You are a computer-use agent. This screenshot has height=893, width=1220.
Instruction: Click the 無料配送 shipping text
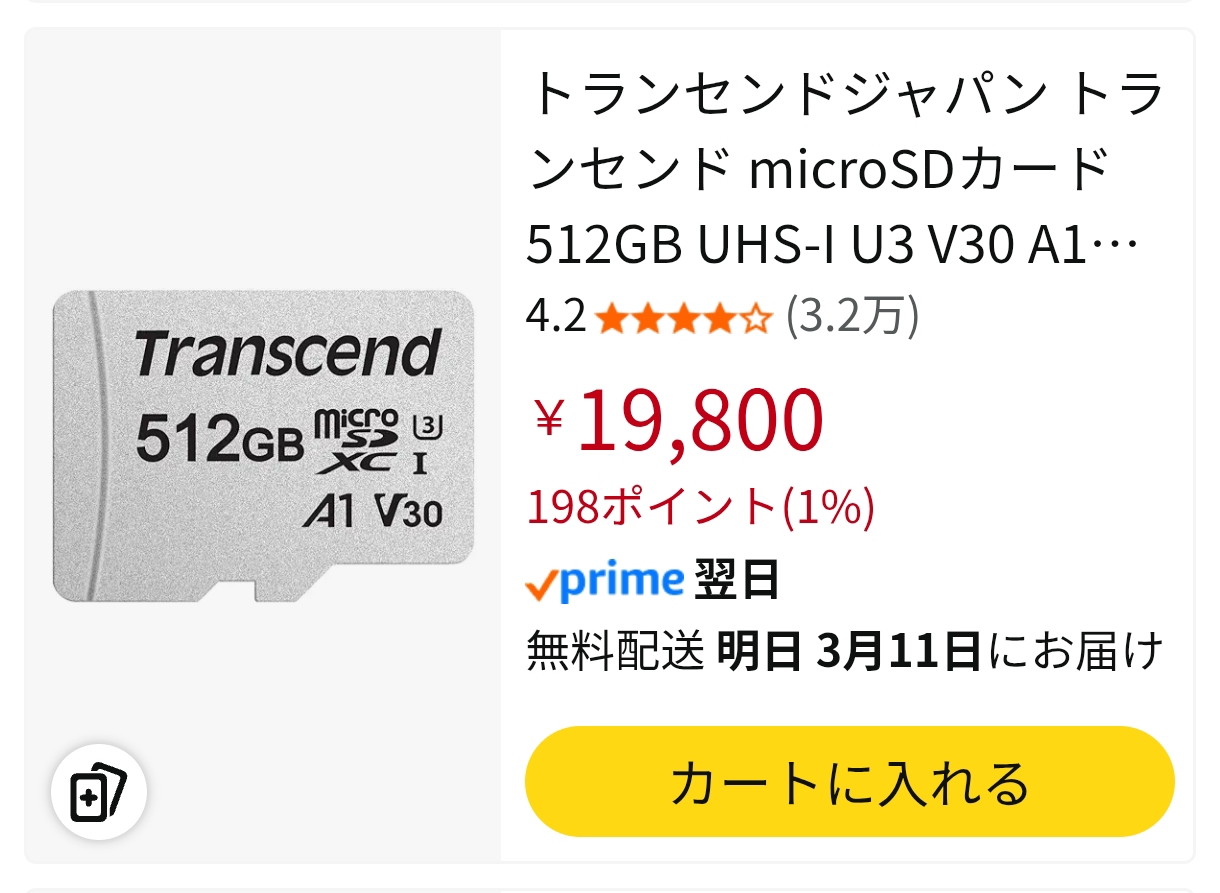(615, 652)
